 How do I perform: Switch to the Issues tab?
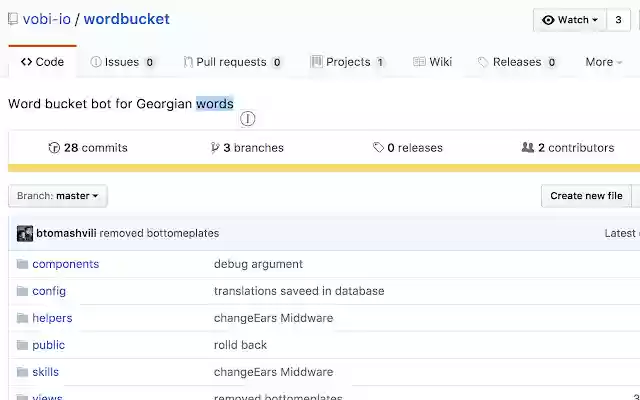coord(122,62)
